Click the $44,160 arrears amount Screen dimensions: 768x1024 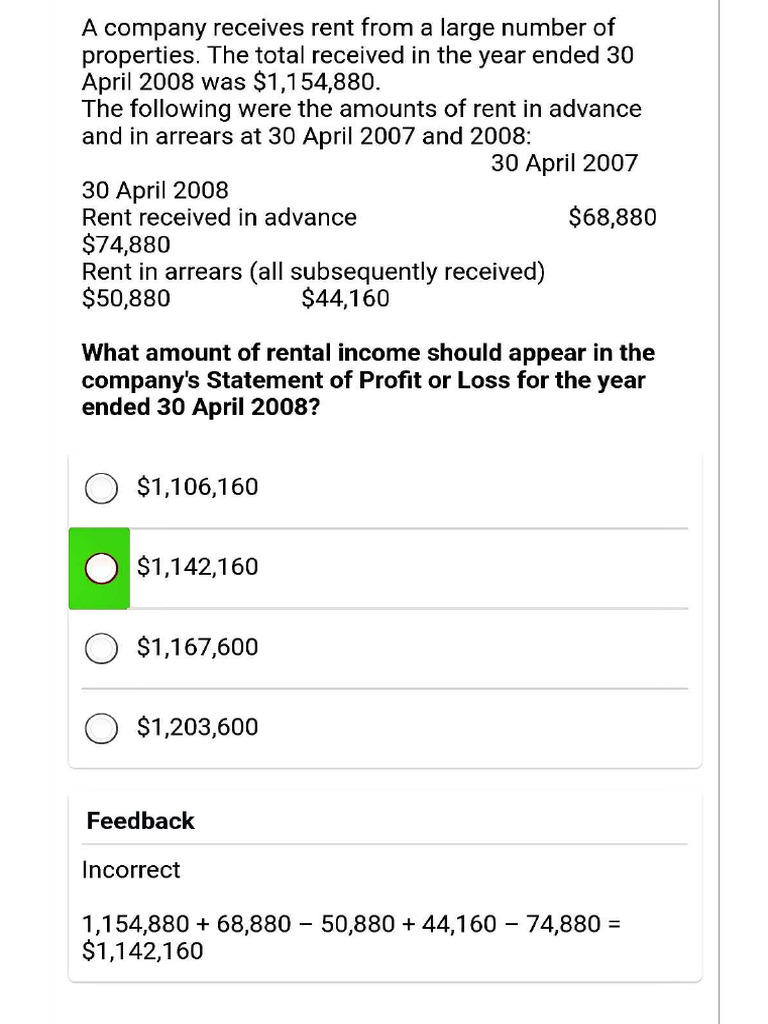[345, 299]
